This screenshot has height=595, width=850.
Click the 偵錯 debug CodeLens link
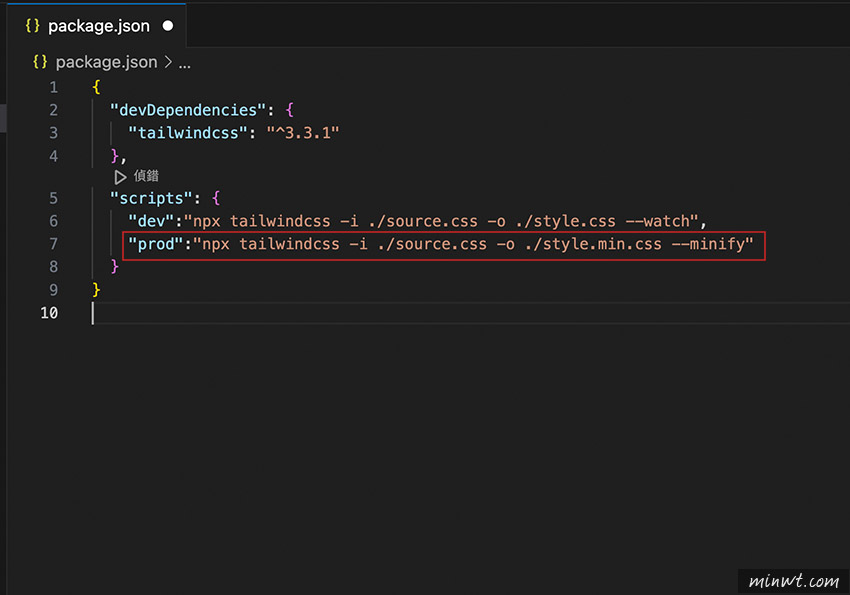tap(146, 176)
